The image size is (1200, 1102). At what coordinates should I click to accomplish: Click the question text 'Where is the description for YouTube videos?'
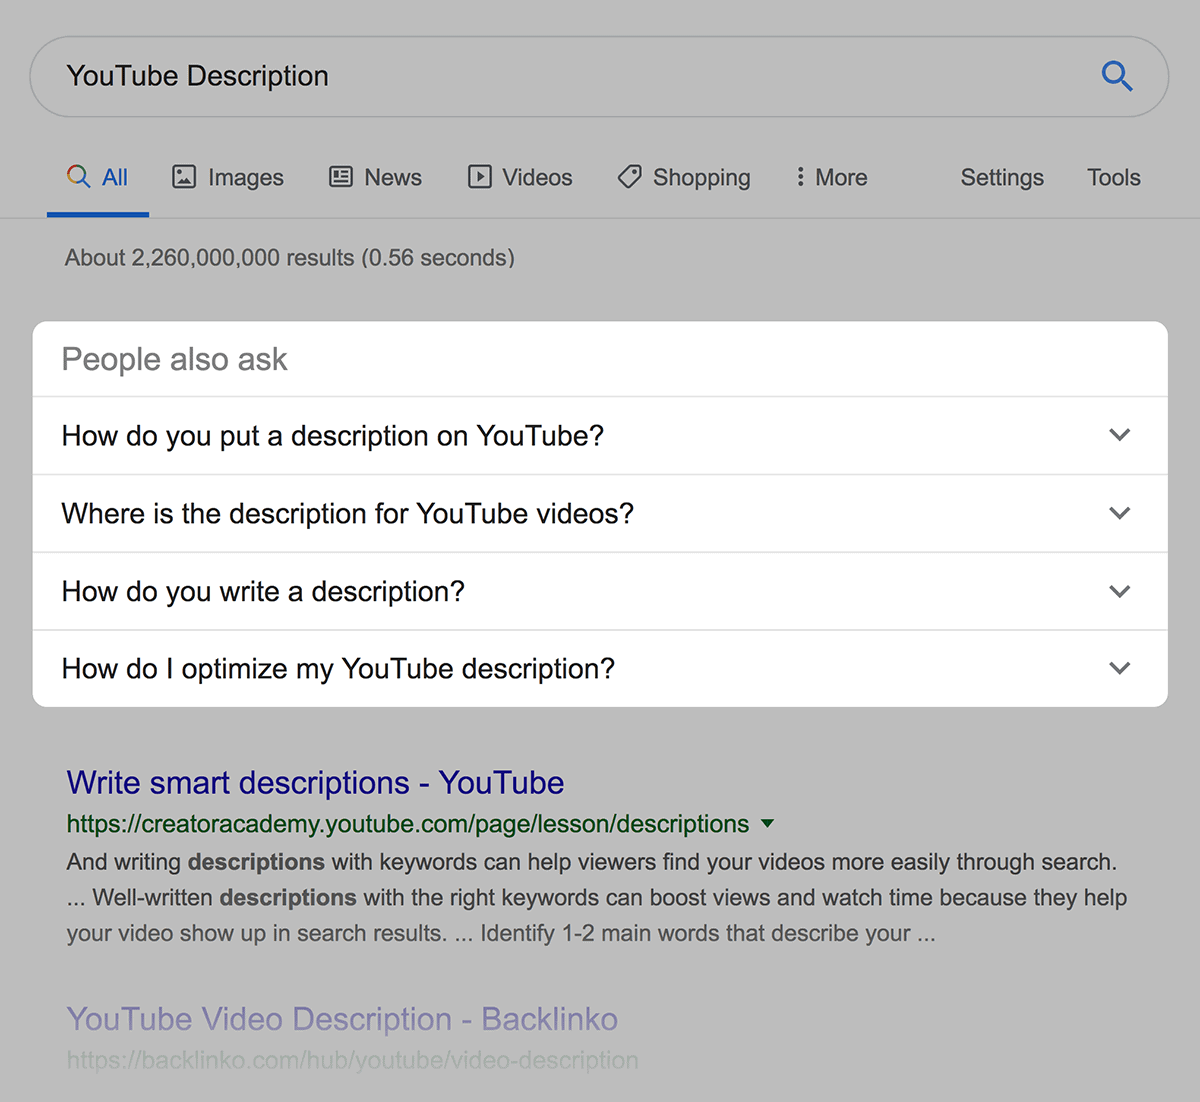348,514
